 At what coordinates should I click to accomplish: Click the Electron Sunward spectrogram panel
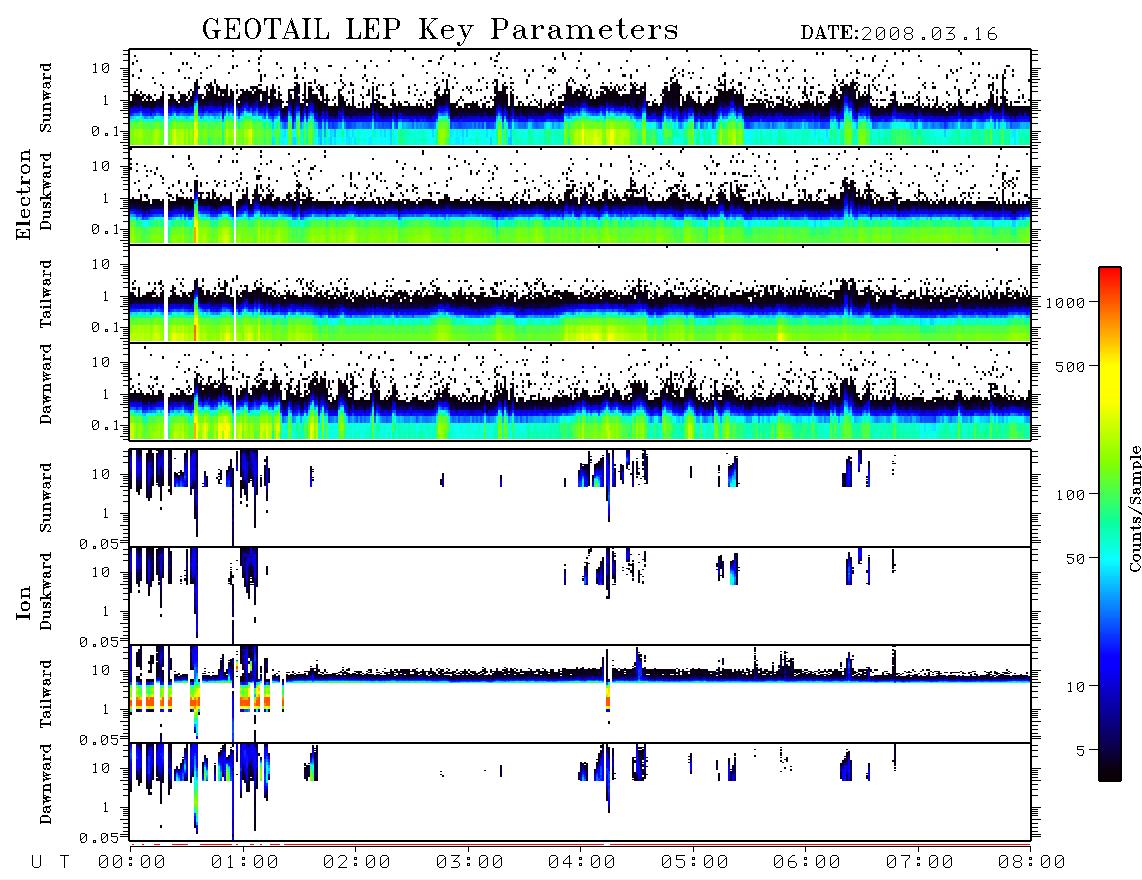[580, 98]
